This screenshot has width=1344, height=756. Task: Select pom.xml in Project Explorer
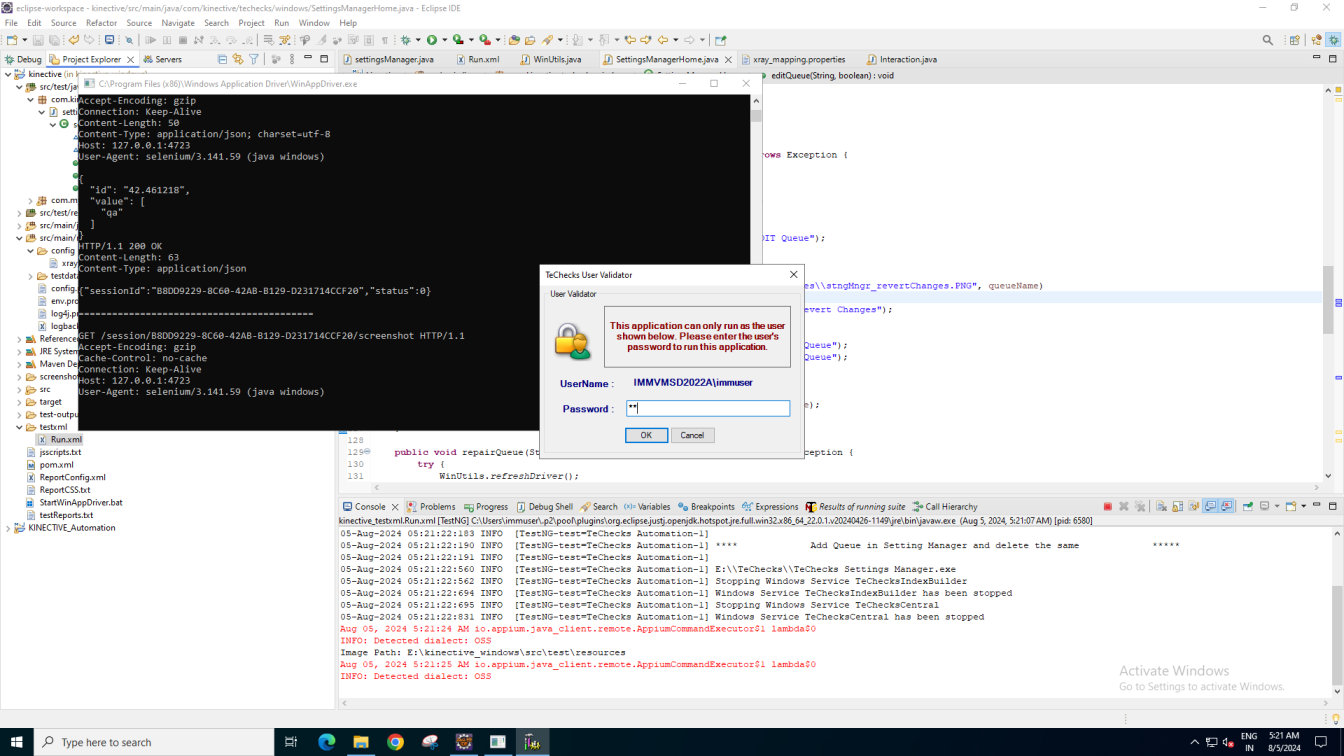[x=56, y=465]
